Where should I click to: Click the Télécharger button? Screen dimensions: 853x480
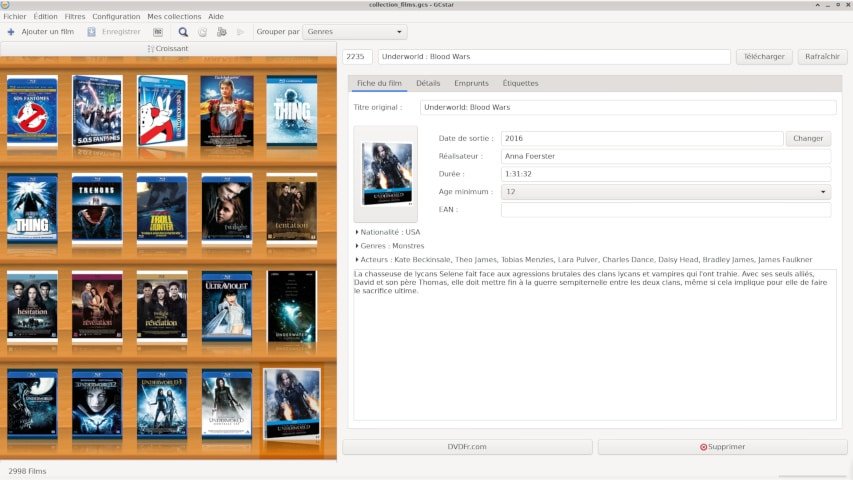[x=764, y=57]
